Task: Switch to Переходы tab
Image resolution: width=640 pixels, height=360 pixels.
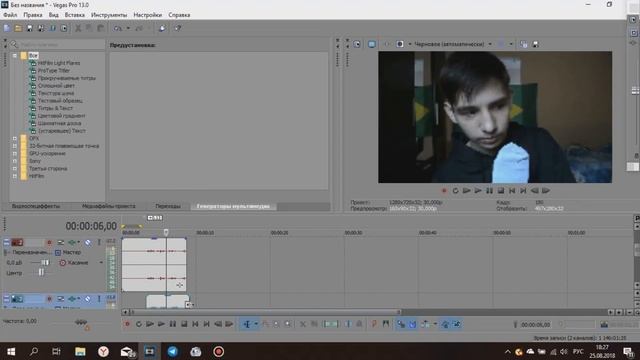Action: coord(168,206)
